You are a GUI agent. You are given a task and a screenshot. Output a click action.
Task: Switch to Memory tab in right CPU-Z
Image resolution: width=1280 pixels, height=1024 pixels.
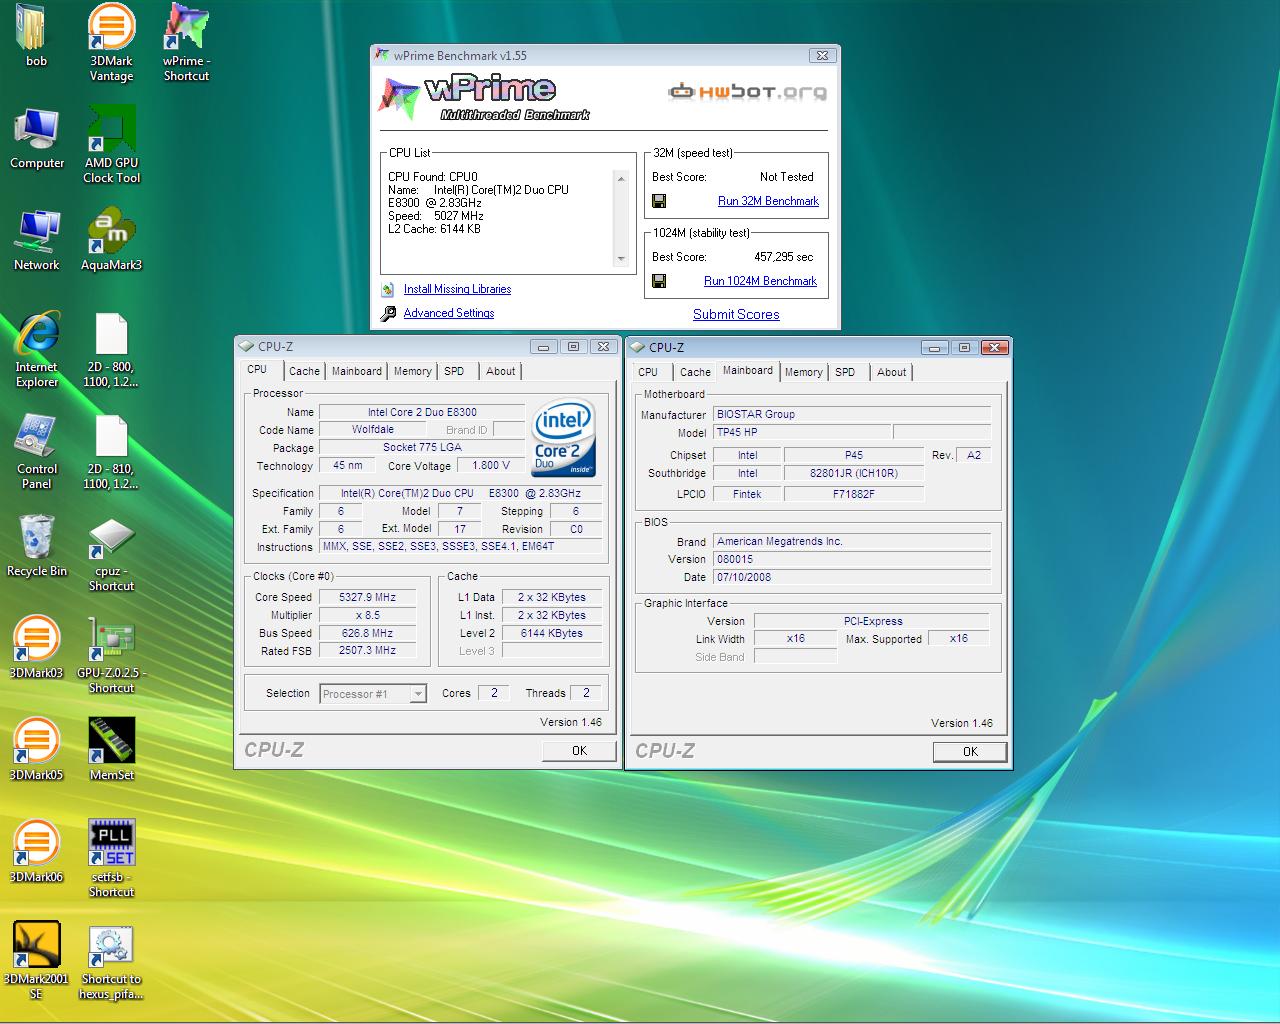[803, 372]
